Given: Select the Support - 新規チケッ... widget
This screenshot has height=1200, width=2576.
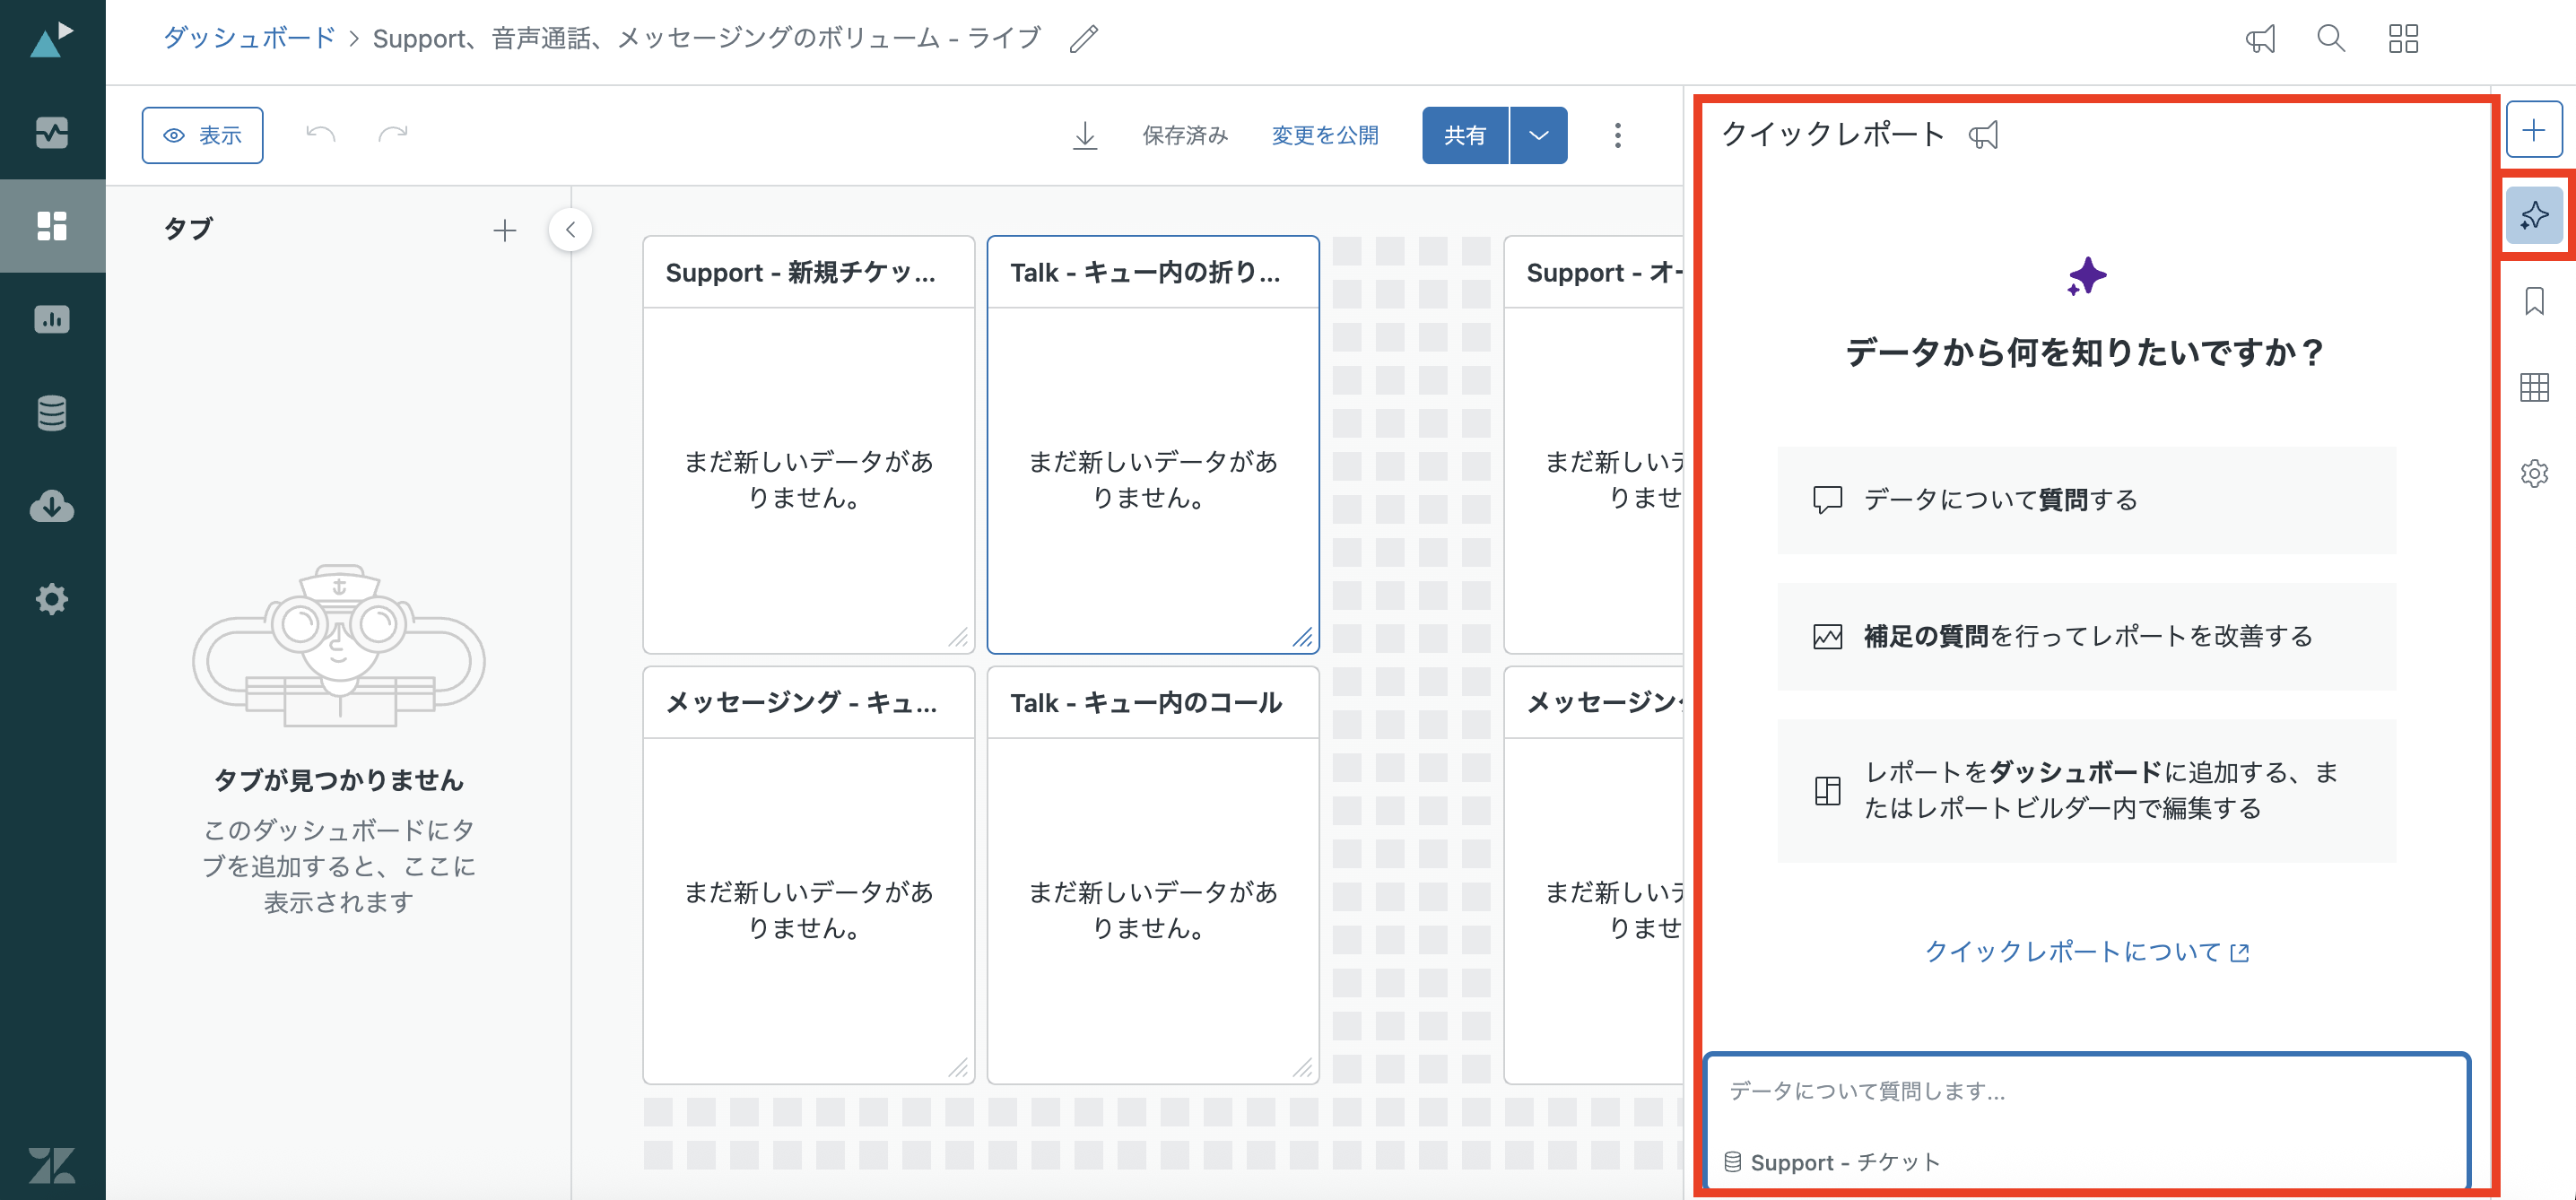Looking at the screenshot, I should tap(808, 445).
